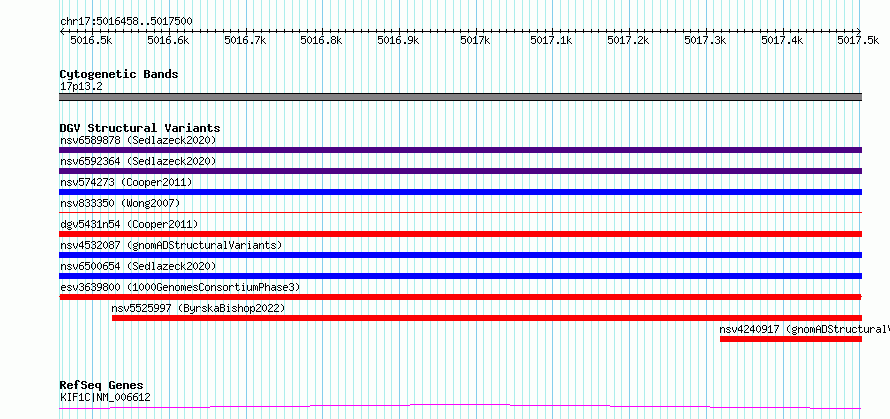Click the Cytogenetic Bands track title
The image size is (890, 419).
point(119,74)
